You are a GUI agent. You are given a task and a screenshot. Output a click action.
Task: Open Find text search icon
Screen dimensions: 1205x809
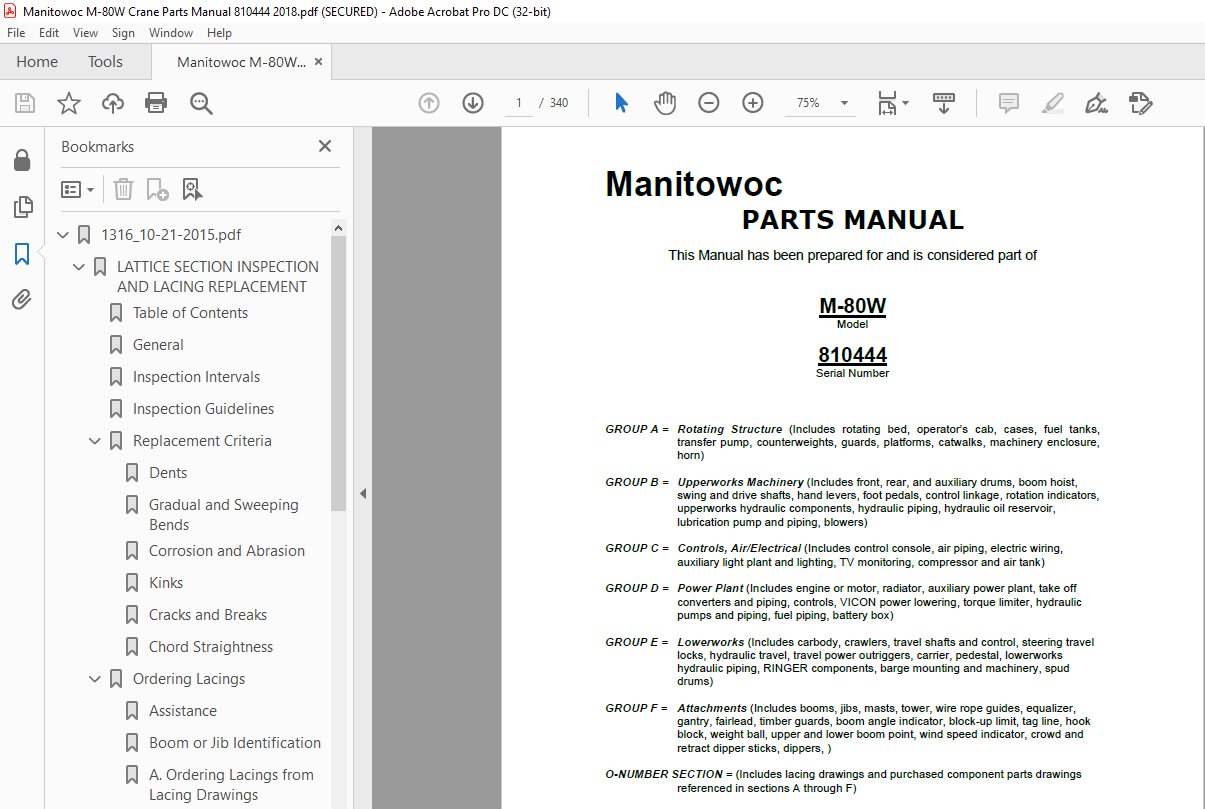pyautogui.click(x=201, y=103)
